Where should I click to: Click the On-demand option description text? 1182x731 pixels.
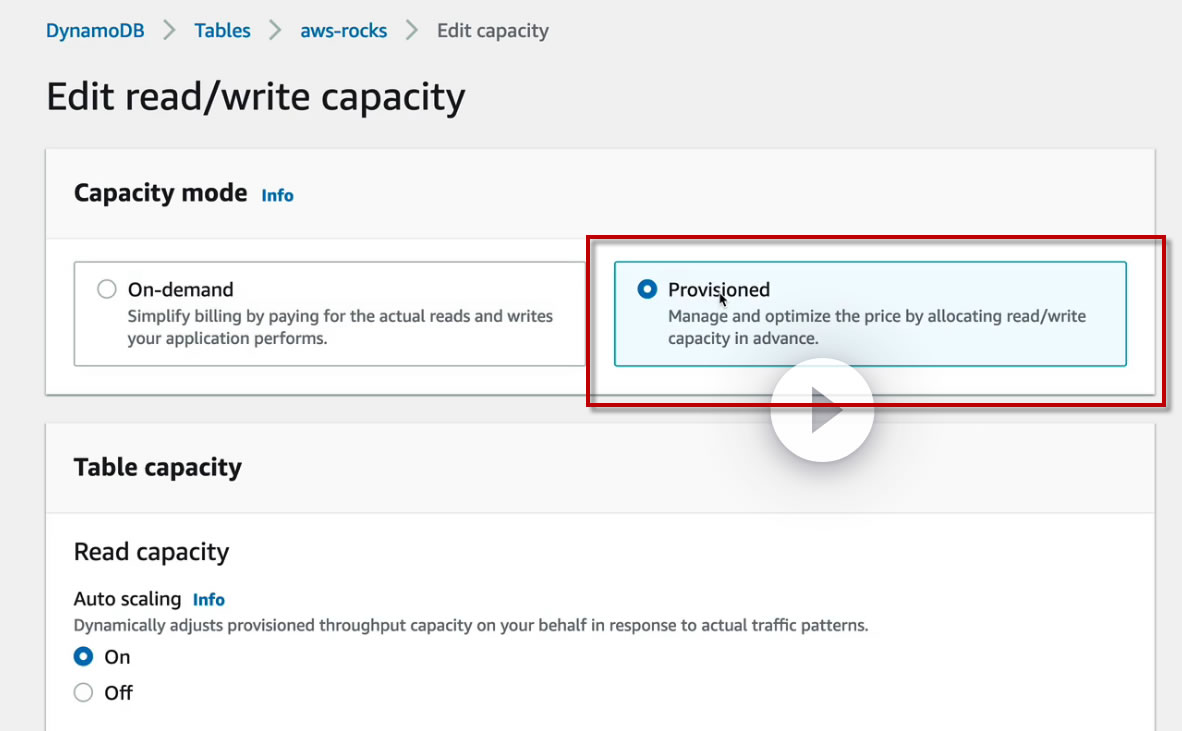(340, 327)
